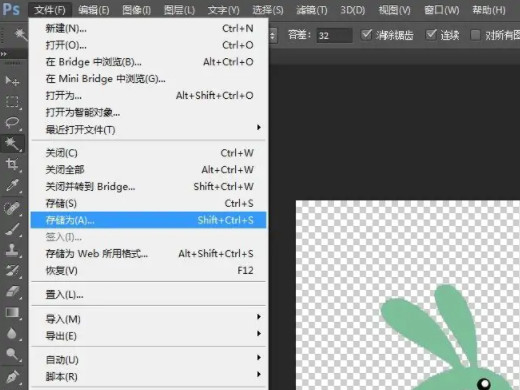This screenshot has height=390, width=520.
Task: Select the History Brush tool
Action: (x=12, y=271)
